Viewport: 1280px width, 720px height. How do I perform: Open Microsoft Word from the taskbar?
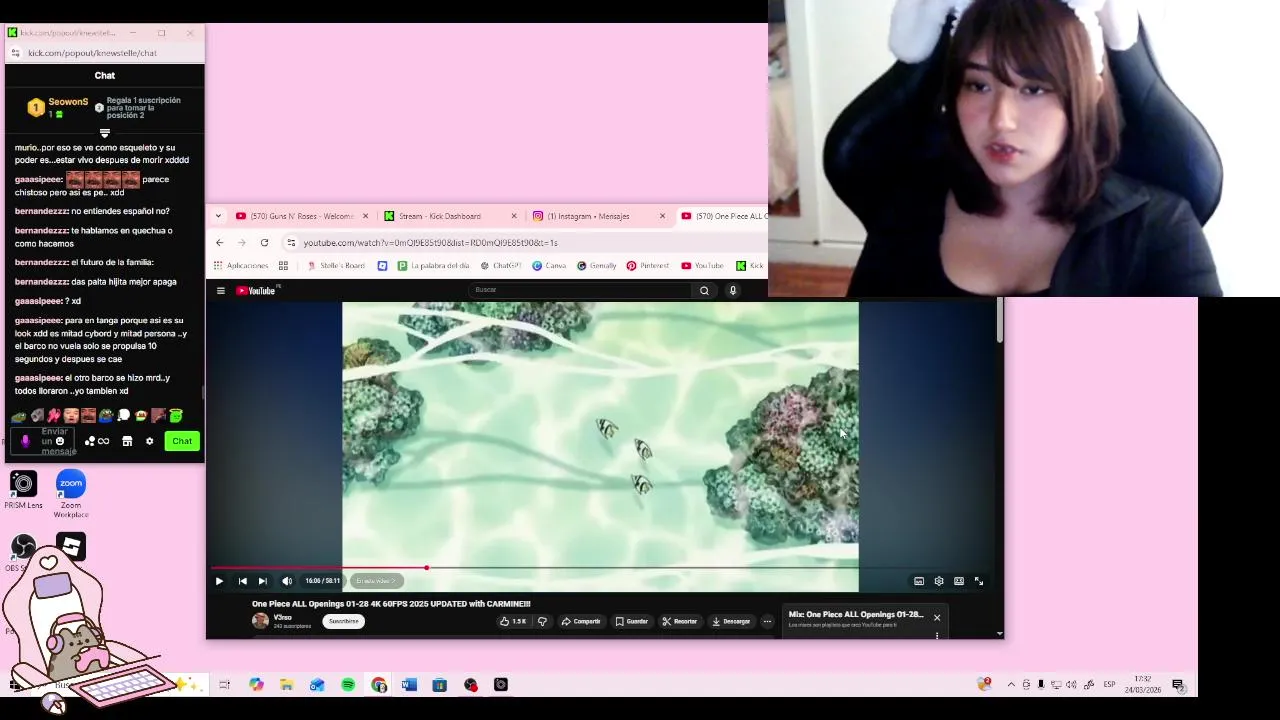(x=409, y=685)
